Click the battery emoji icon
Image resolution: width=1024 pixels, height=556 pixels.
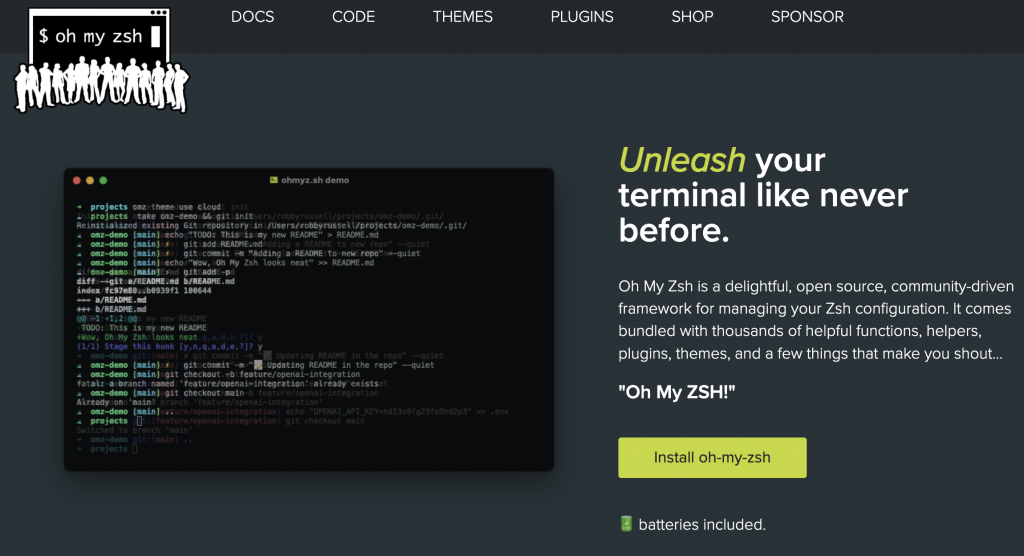[x=626, y=524]
